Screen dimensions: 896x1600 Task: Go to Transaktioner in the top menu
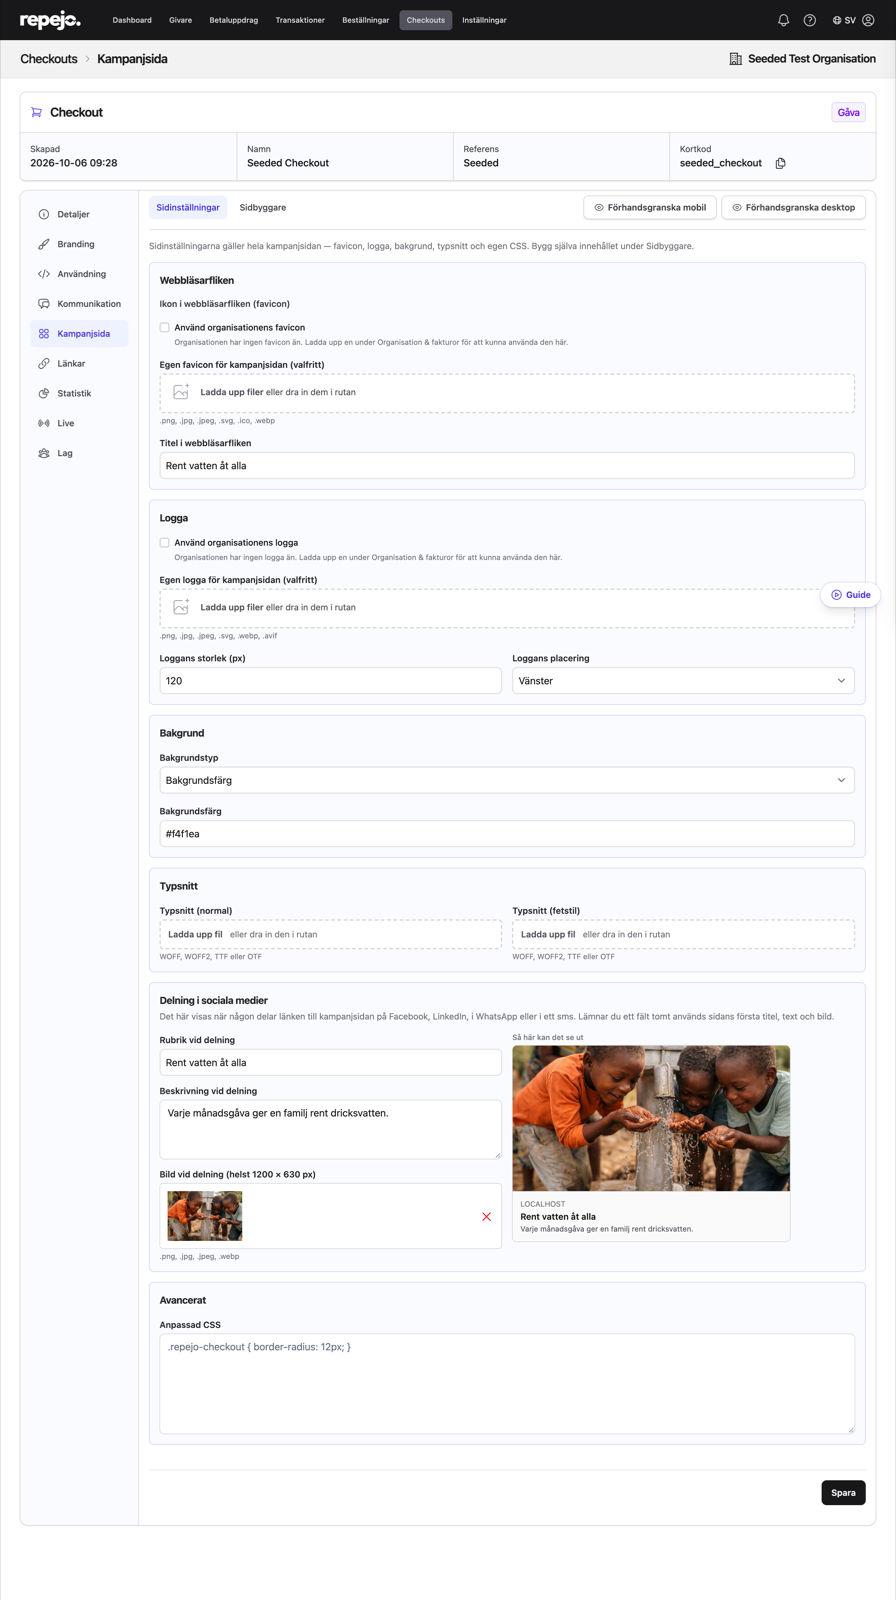pos(300,20)
